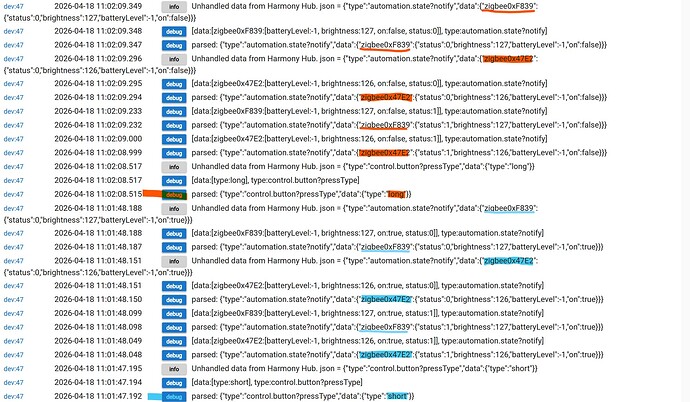Click the info badge at 11:01:47.195
This screenshot has width=690, height=402.
pyautogui.click(x=174, y=369)
